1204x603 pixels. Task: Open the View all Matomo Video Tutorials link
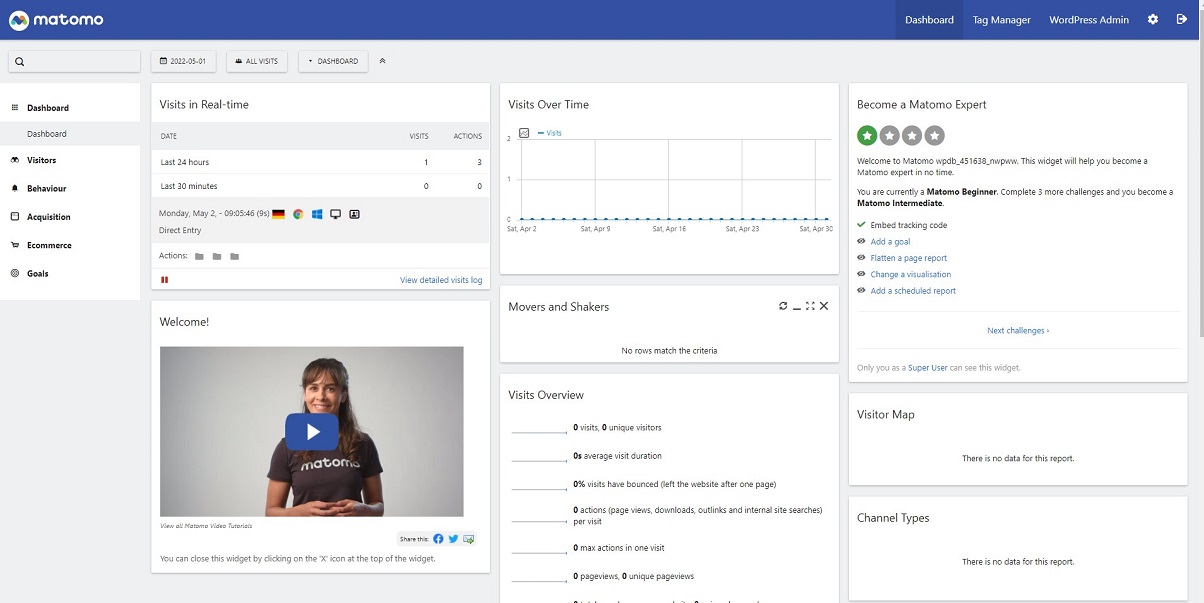tap(206, 525)
